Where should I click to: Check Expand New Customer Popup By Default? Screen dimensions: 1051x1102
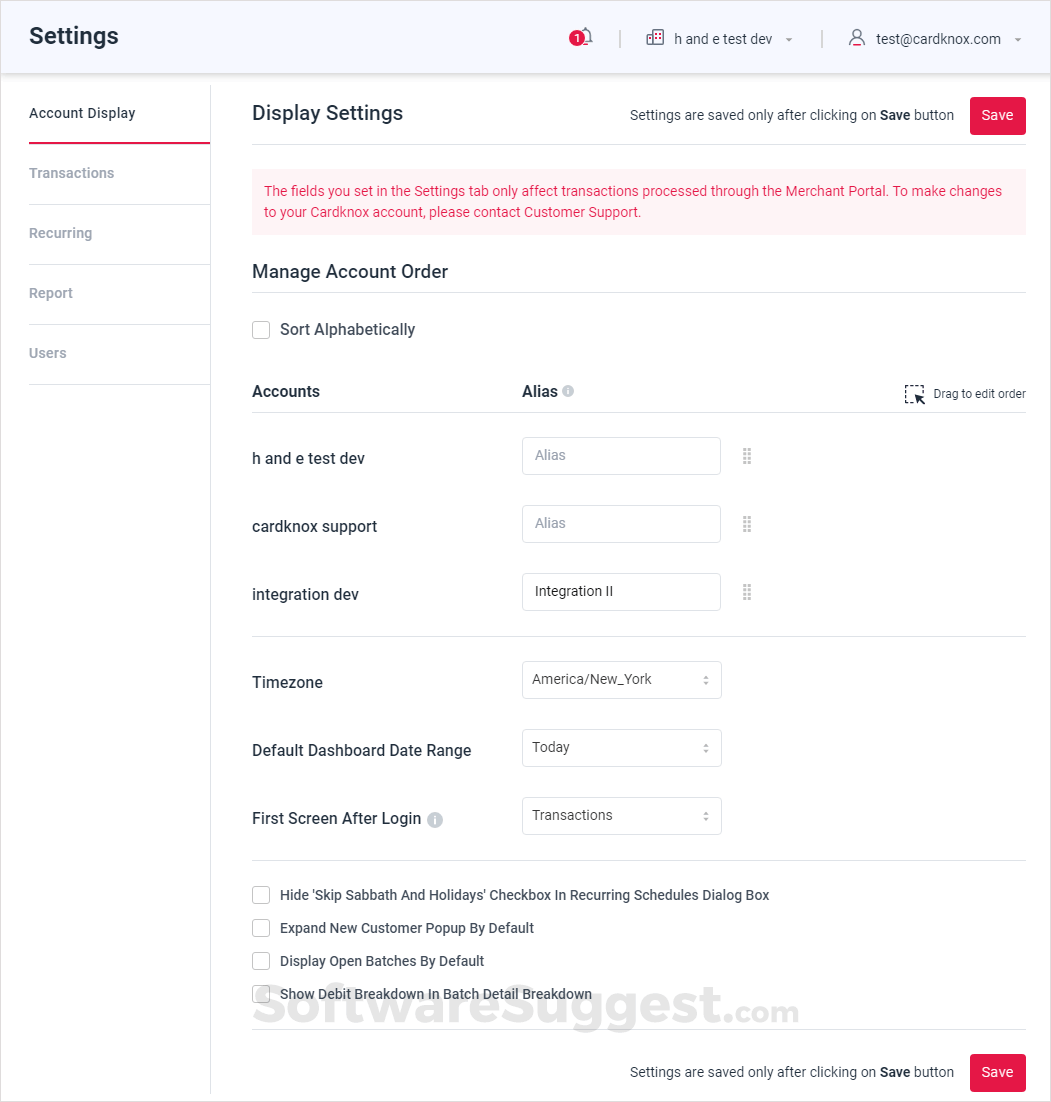point(261,928)
